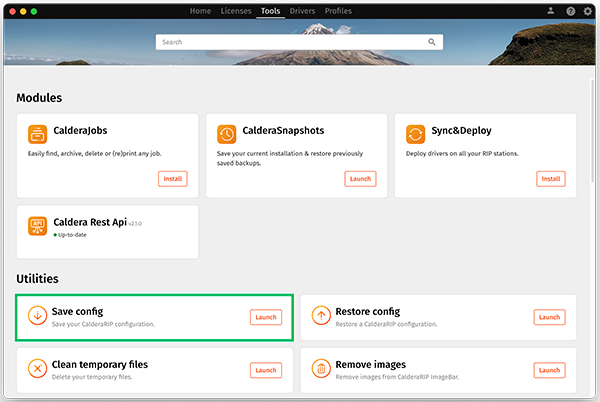
Task: Click the Restore config upload arrow icon
Action: (321, 316)
